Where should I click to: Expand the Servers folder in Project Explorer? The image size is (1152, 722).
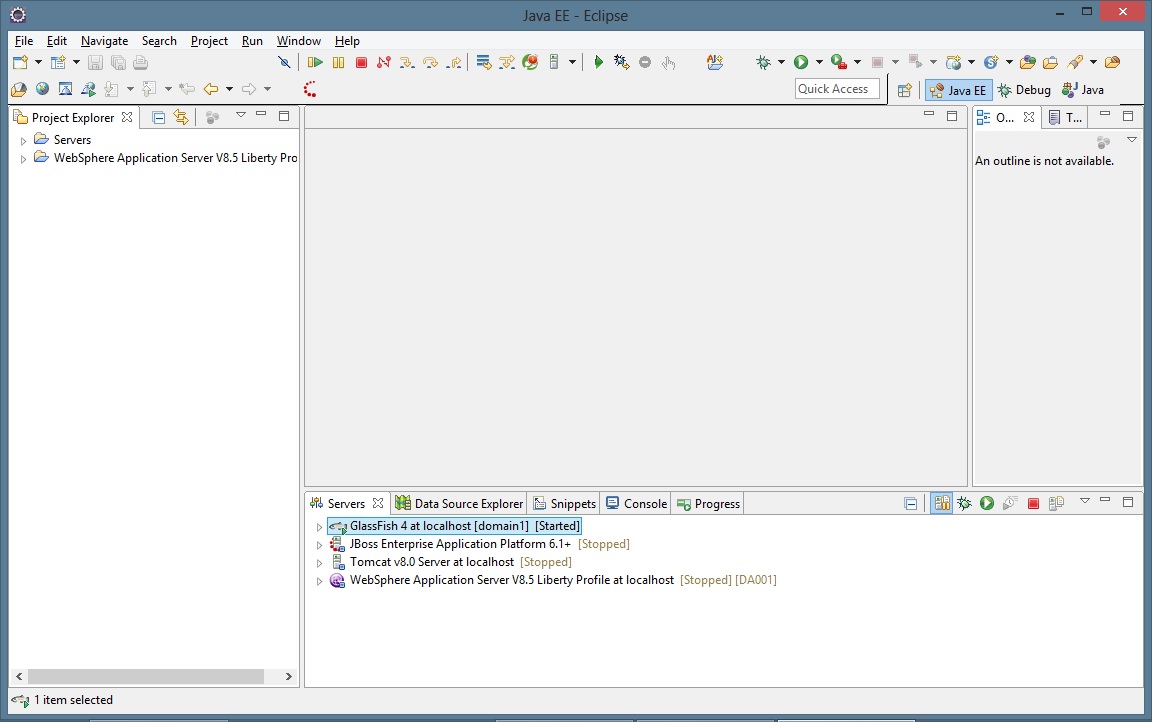pyautogui.click(x=24, y=141)
